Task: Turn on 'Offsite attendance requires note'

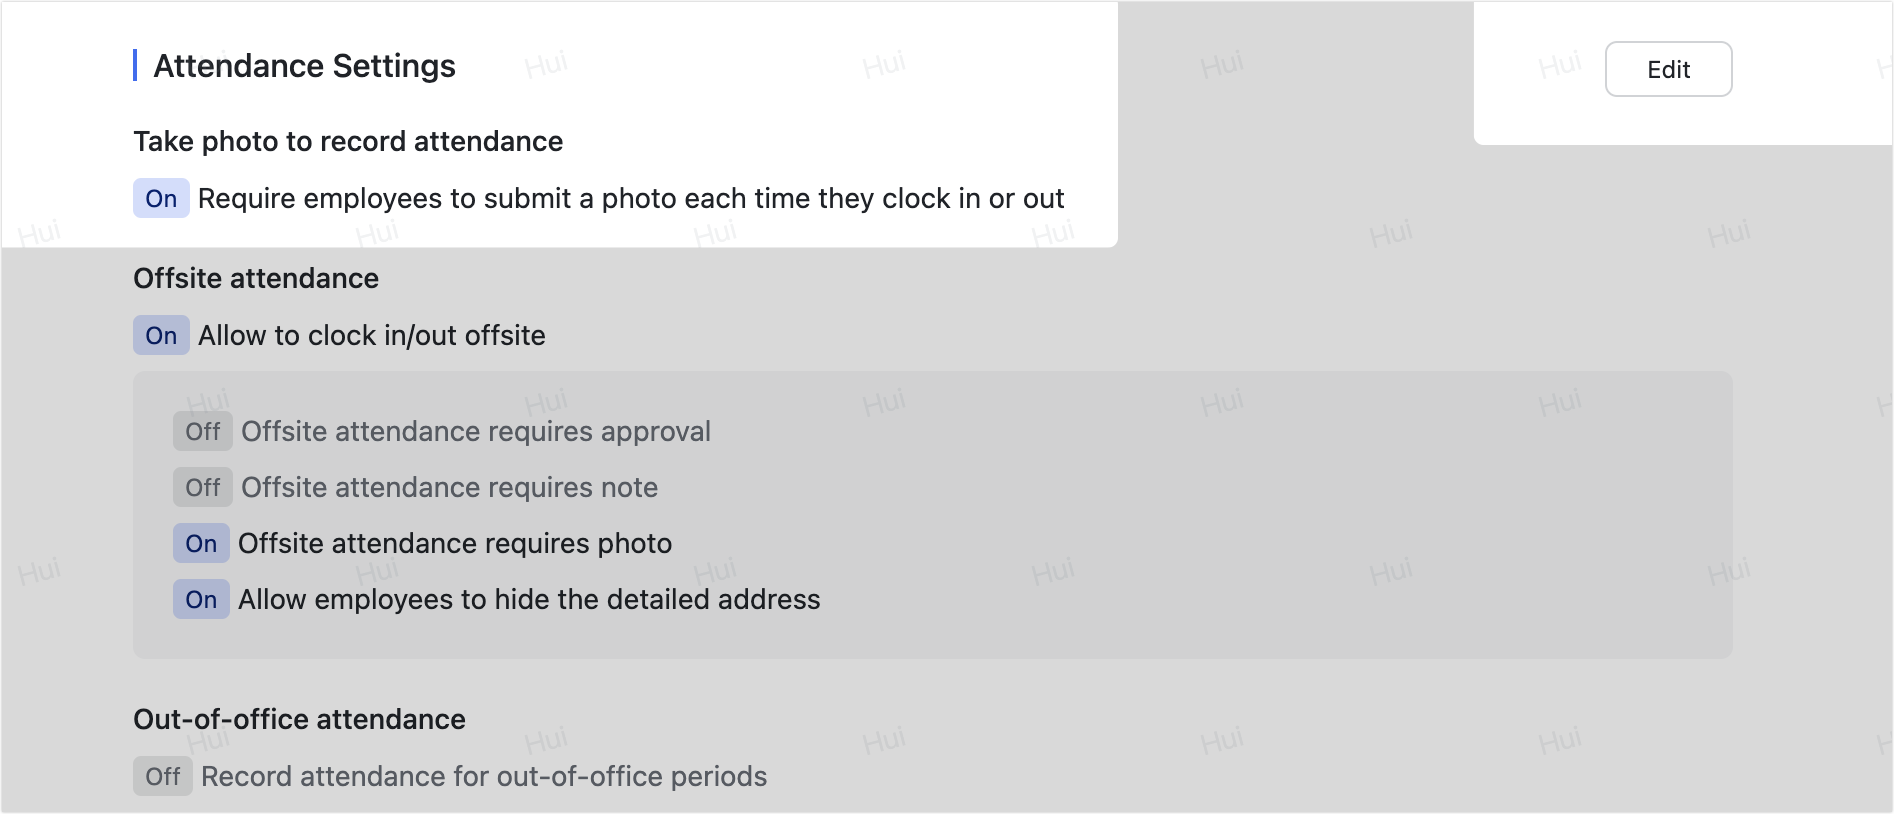Action: [202, 487]
